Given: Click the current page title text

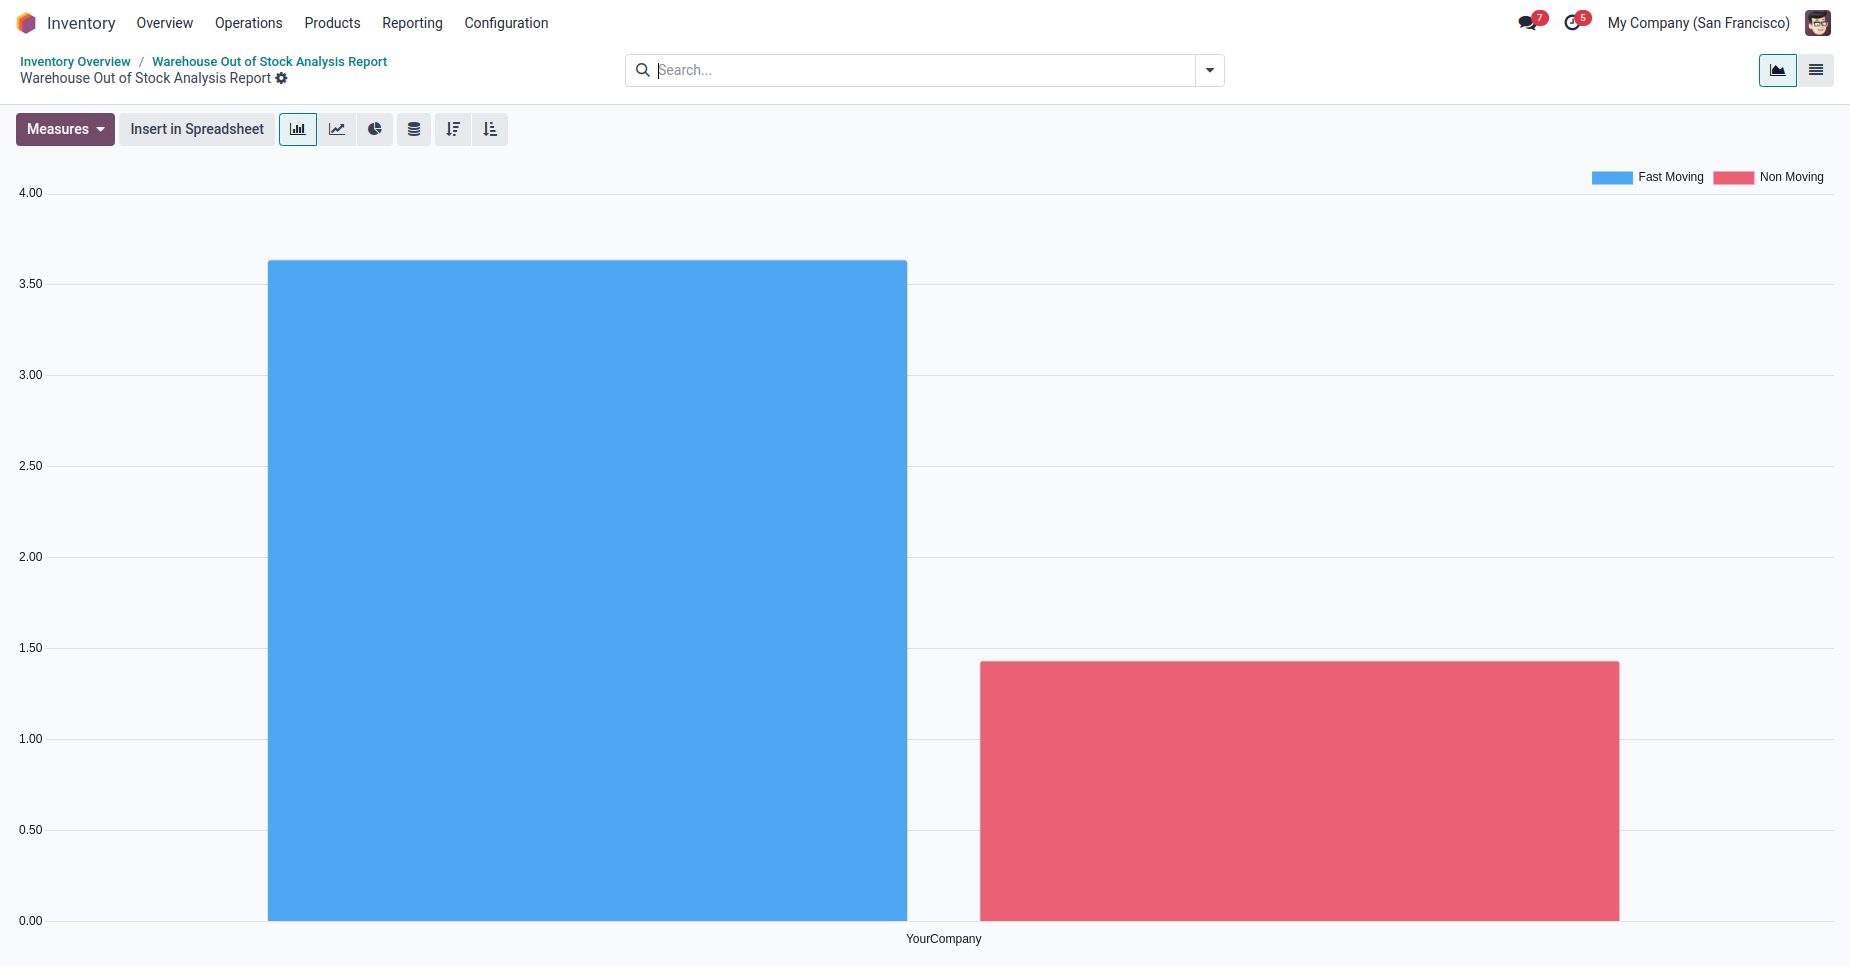Looking at the screenshot, I should click(x=145, y=78).
